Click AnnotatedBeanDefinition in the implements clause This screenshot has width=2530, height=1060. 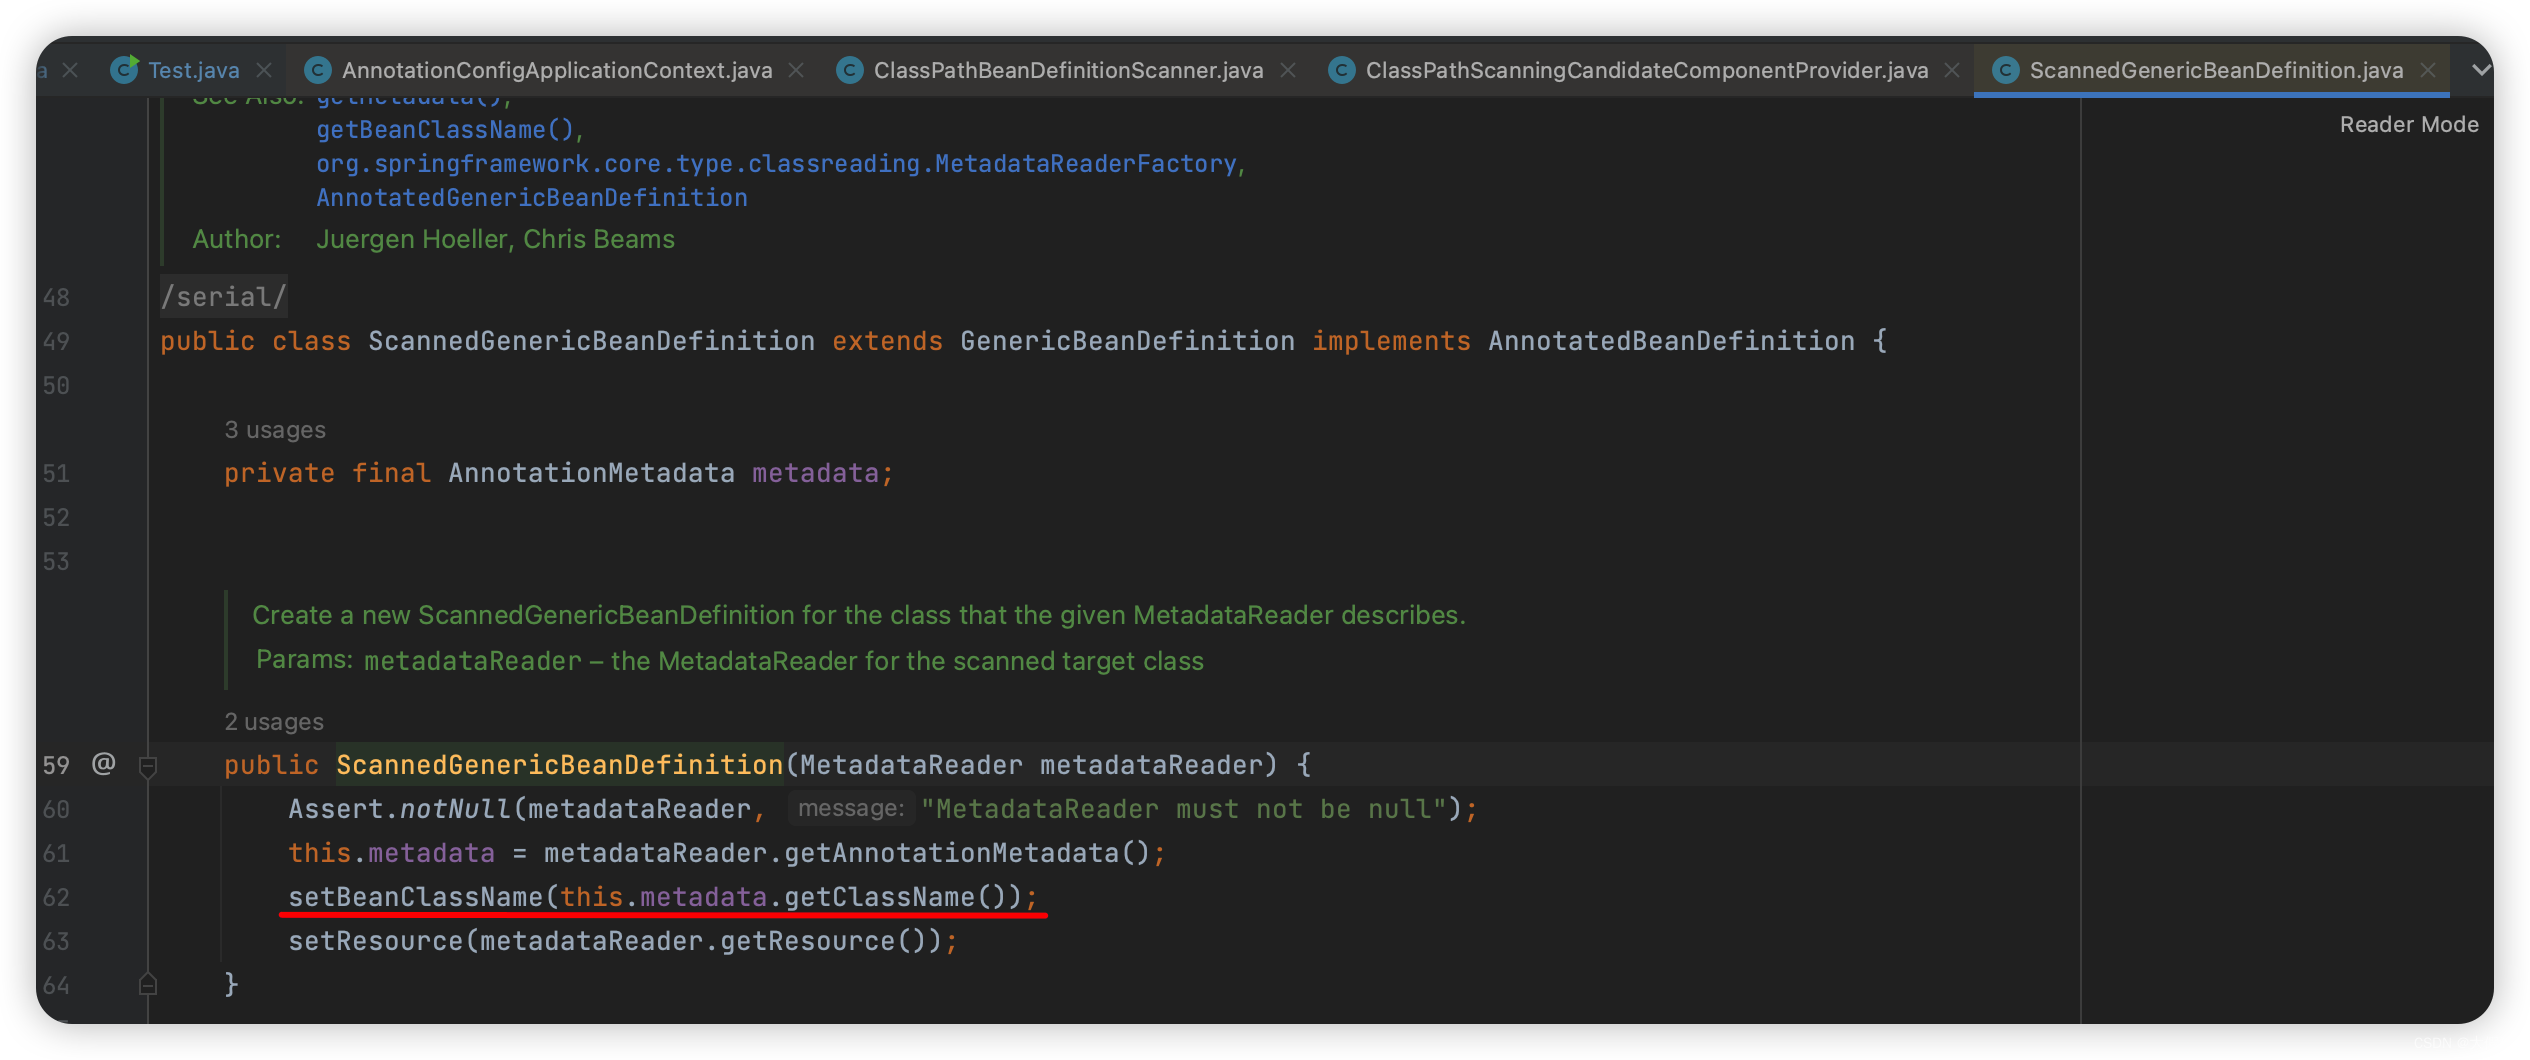tap(1671, 341)
